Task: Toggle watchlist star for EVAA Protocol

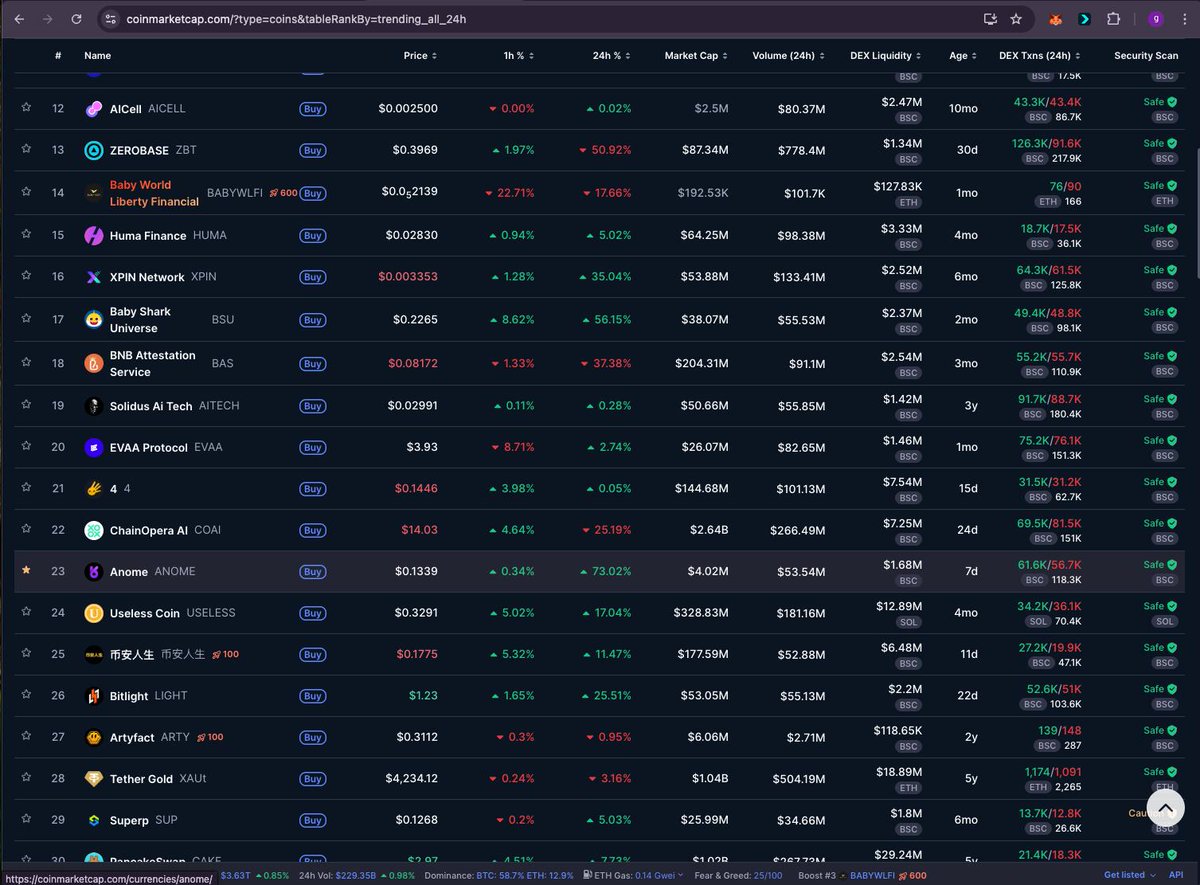Action: point(27,446)
